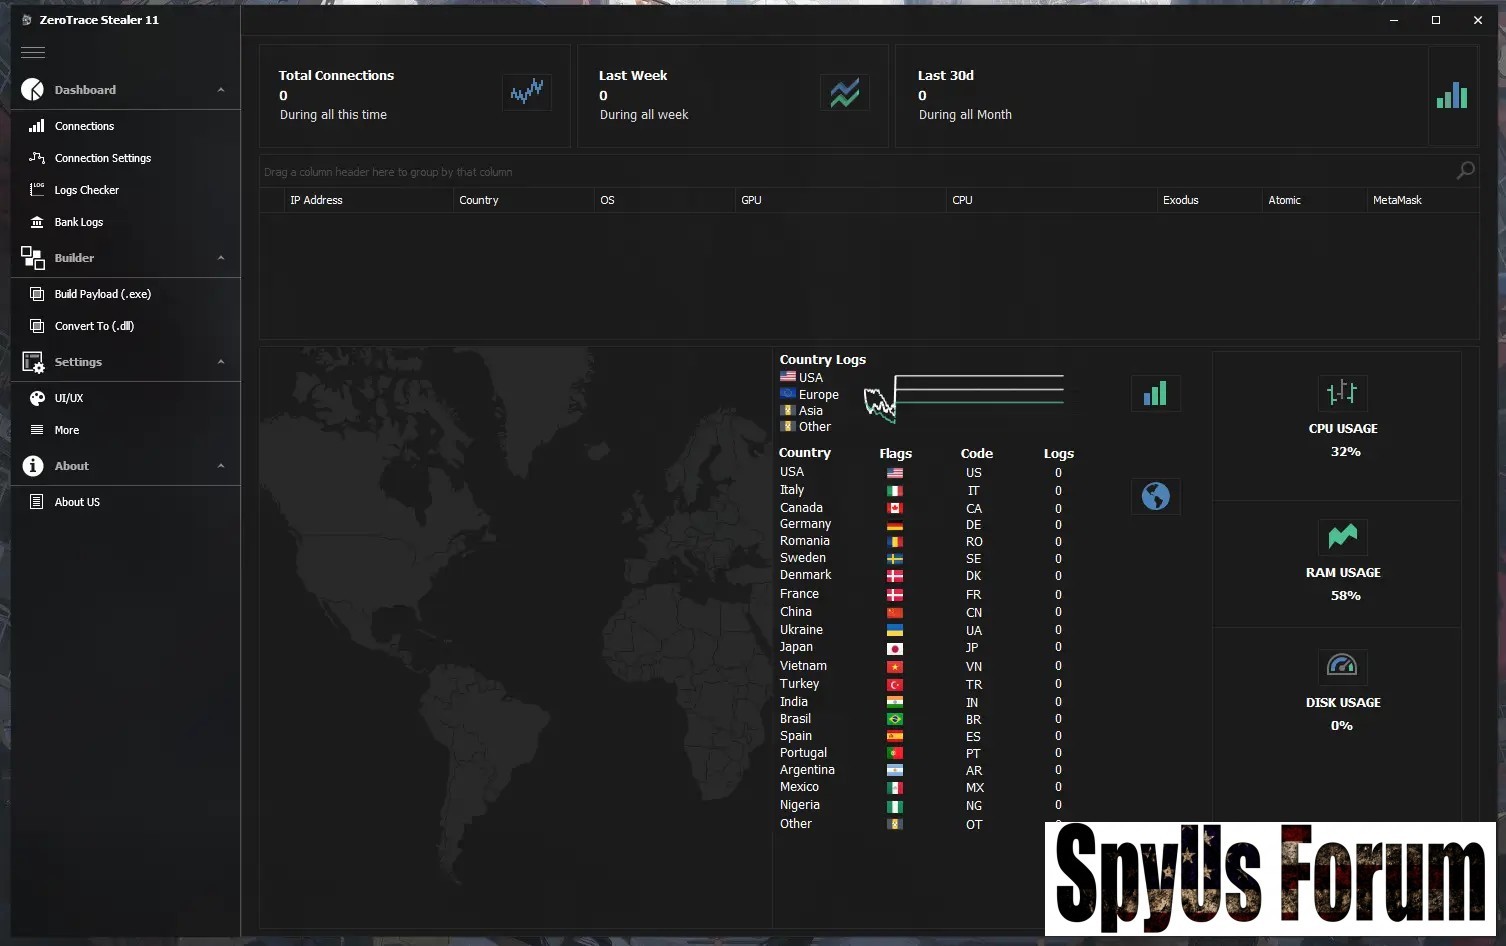Collapse the Settings section chevron
This screenshot has width=1506, height=946.
pyautogui.click(x=221, y=362)
